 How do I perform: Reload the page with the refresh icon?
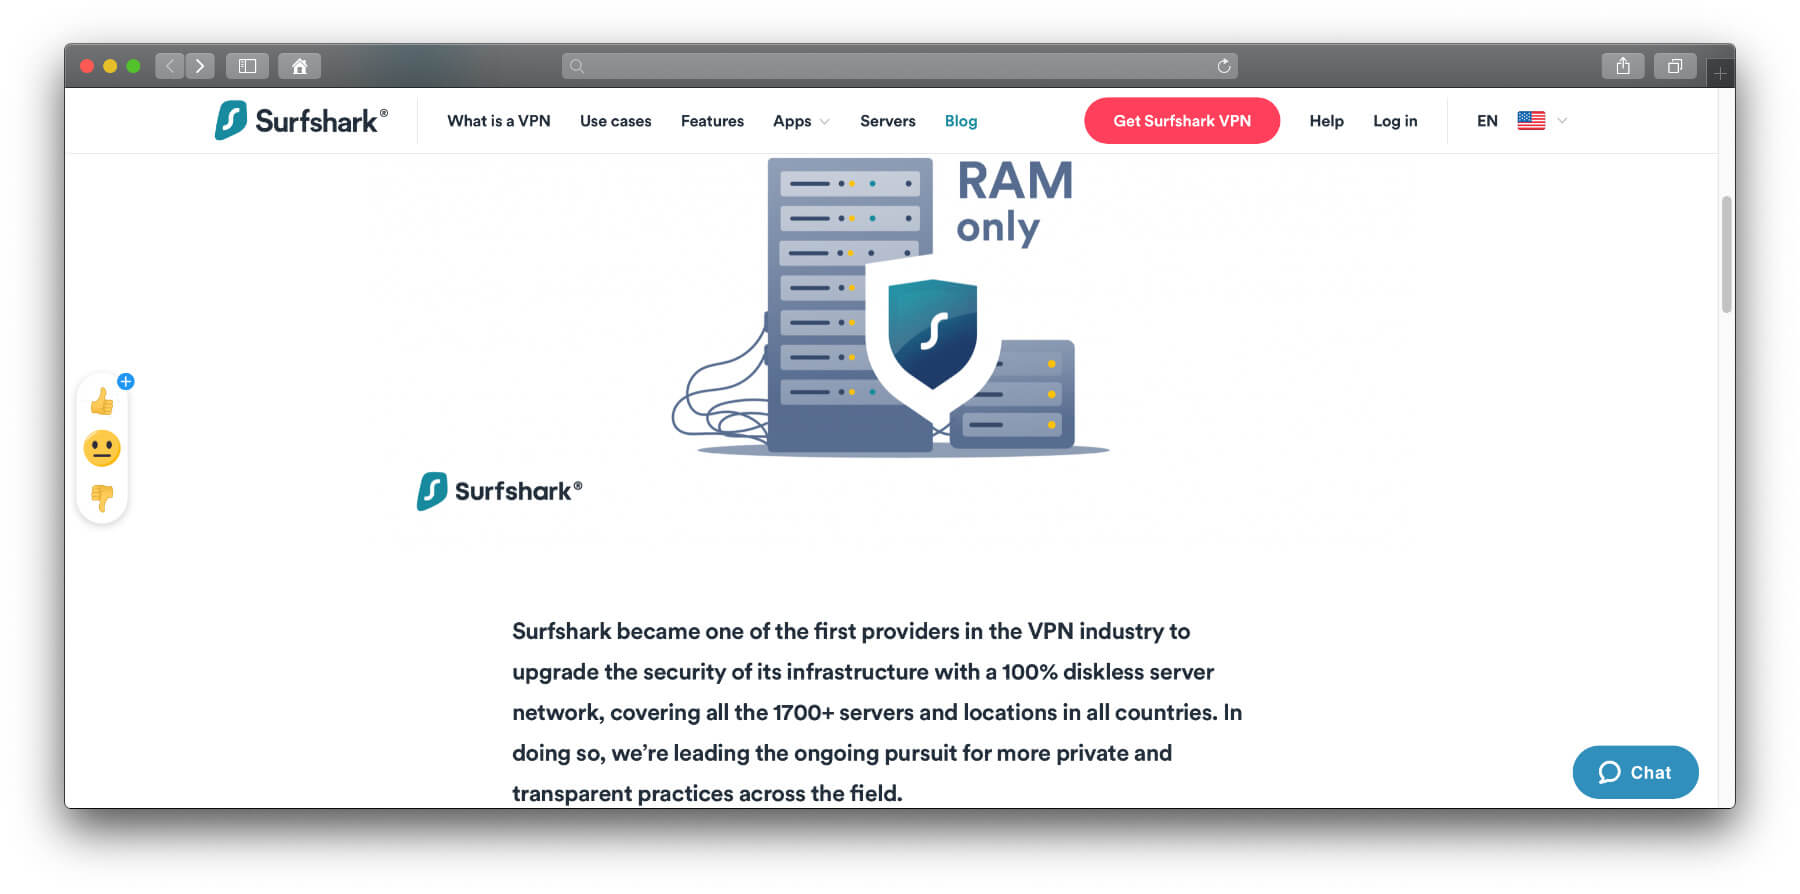tap(1223, 66)
